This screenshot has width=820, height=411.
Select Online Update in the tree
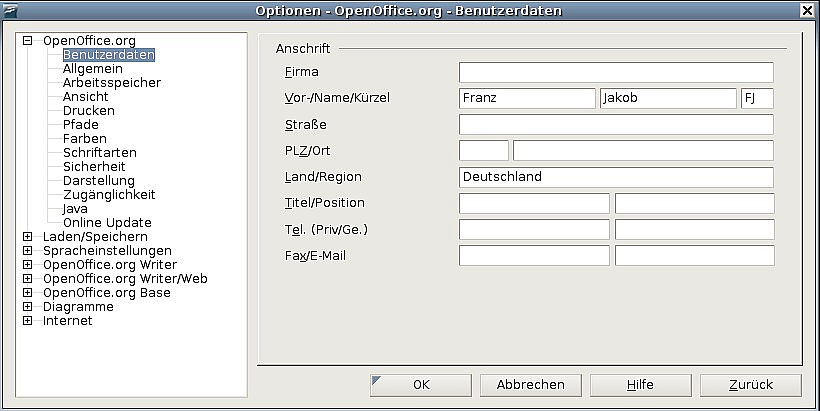[107, 223]
